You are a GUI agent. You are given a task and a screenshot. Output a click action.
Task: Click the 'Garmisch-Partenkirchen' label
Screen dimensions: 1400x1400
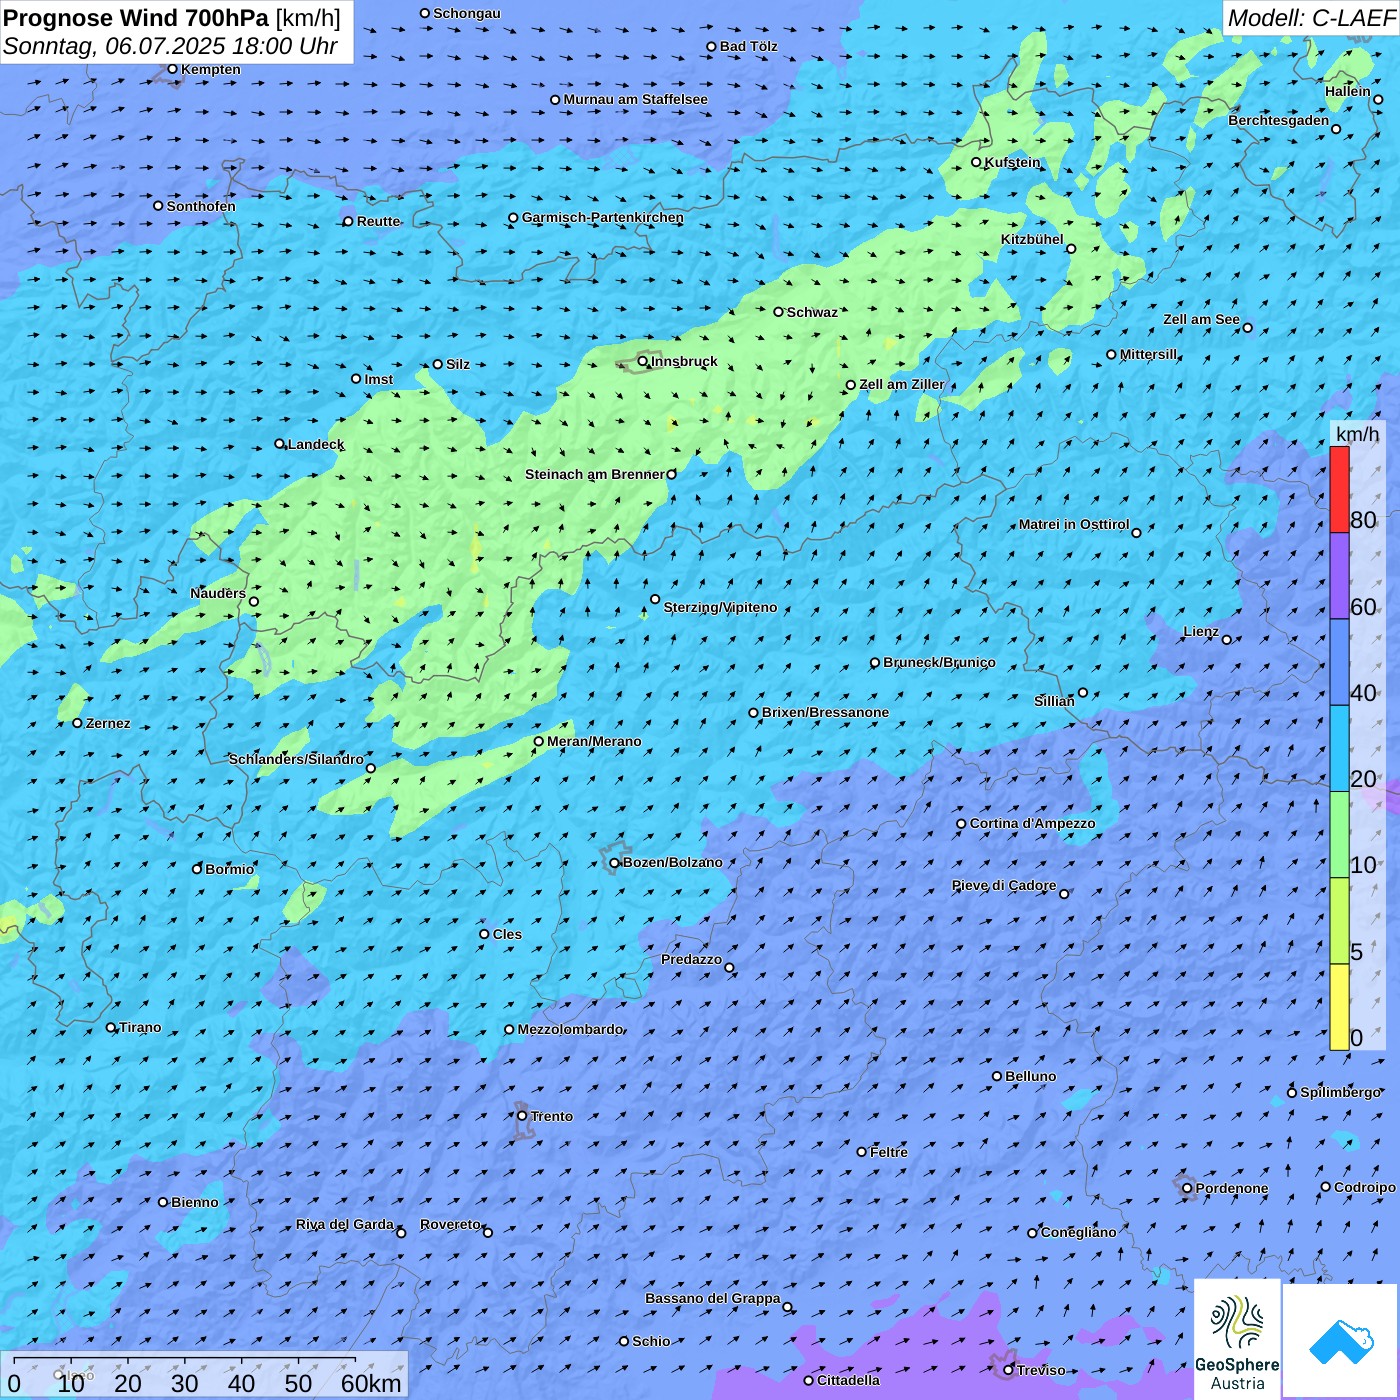[x=603, y=217]
